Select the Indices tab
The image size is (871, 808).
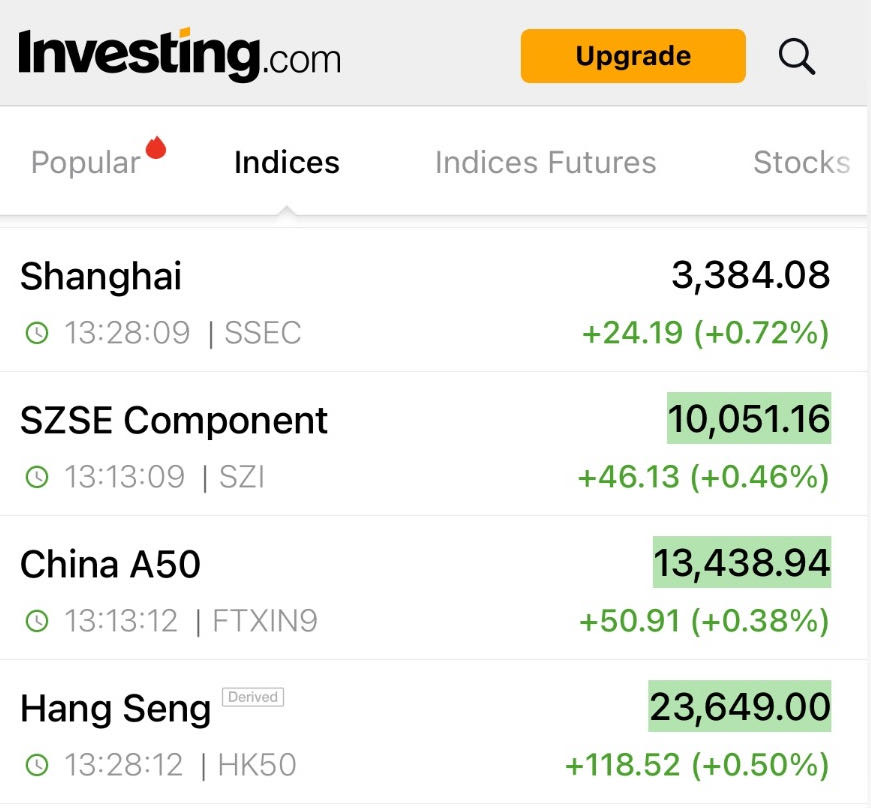287,163
